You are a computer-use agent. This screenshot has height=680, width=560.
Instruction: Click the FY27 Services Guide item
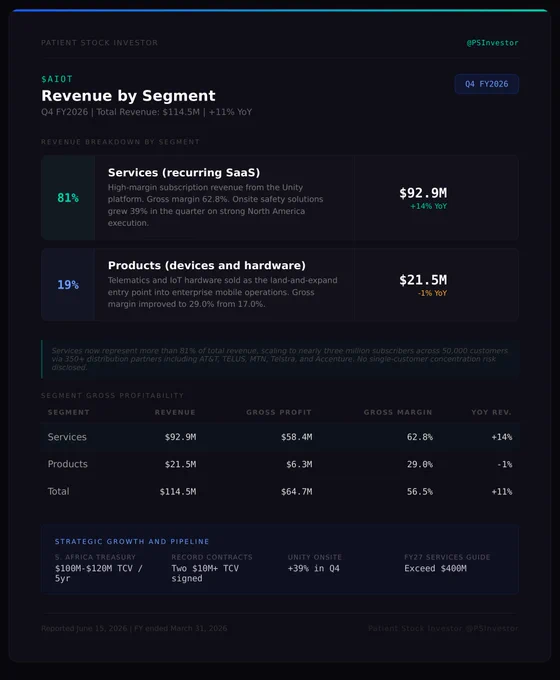447,563
